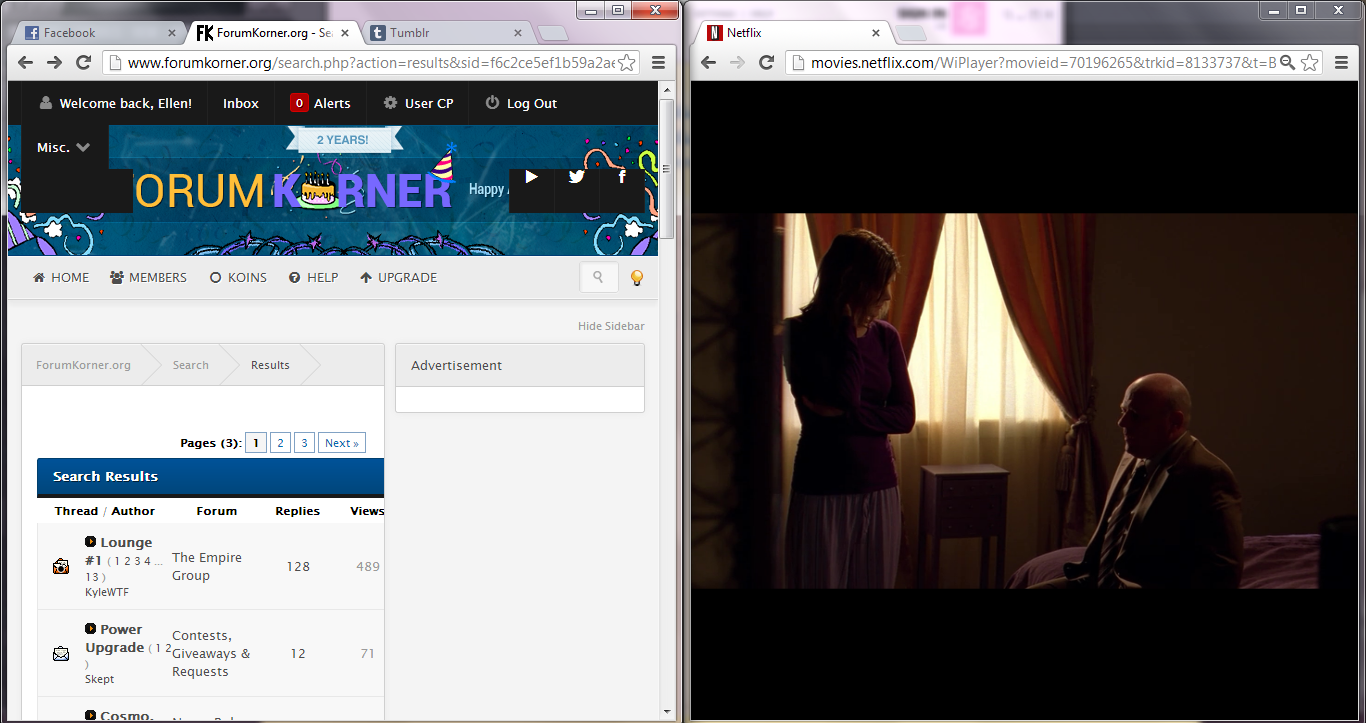This screenshot has height=723, width=1366.
Task: Open the forum search magnifier box
Action: click(598, 277)
